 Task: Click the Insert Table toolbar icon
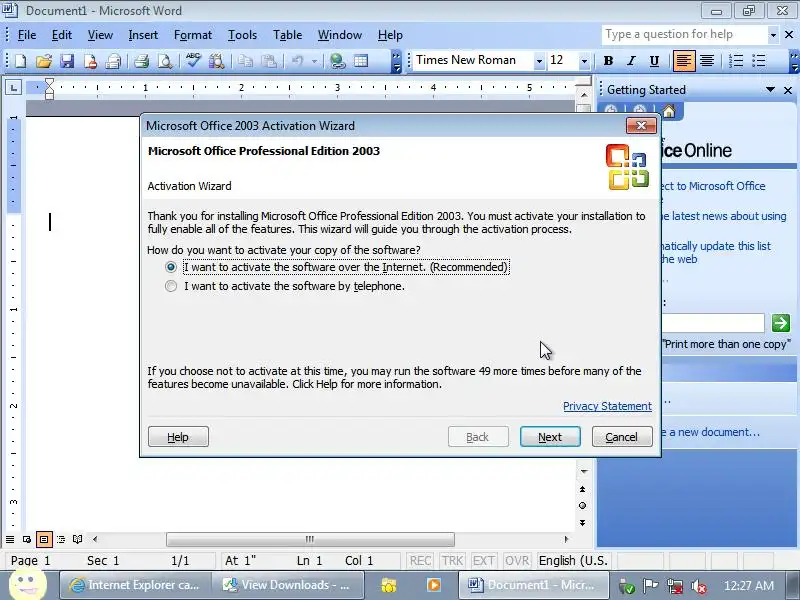click(x=361, y=61)
